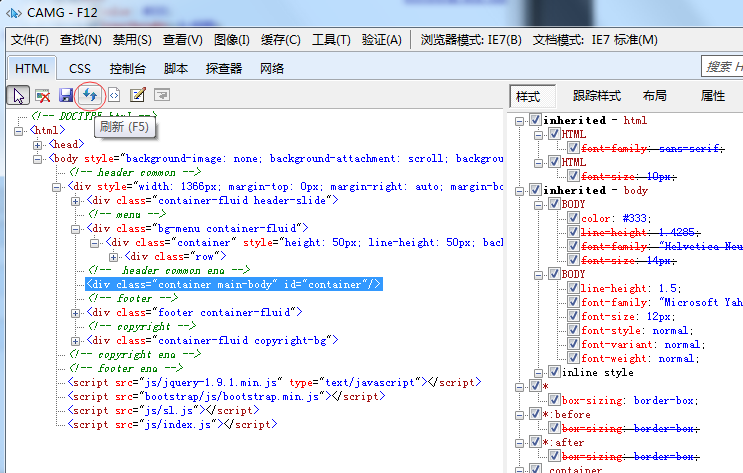Screen dimensions: 743x473
Task: Select the js/sl.js script row
Action: pos(163,410)
